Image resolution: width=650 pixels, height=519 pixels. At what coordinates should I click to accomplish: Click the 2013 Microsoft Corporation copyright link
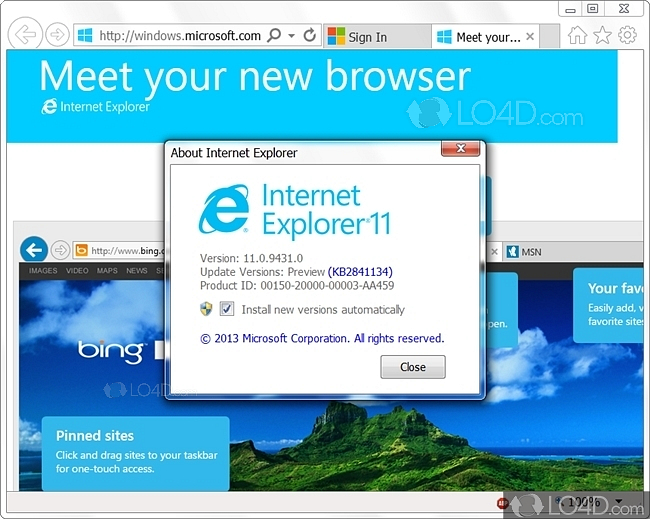click(x=322, y=339)
